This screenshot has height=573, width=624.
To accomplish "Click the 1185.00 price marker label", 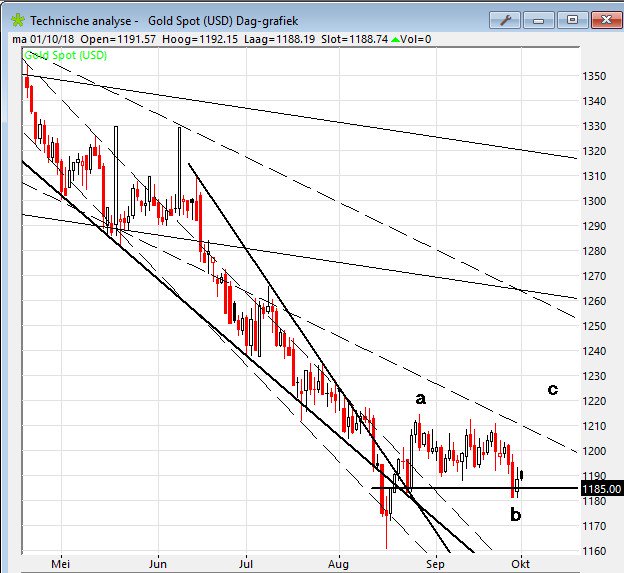I will pyautogui.click(x=601, y=488).
